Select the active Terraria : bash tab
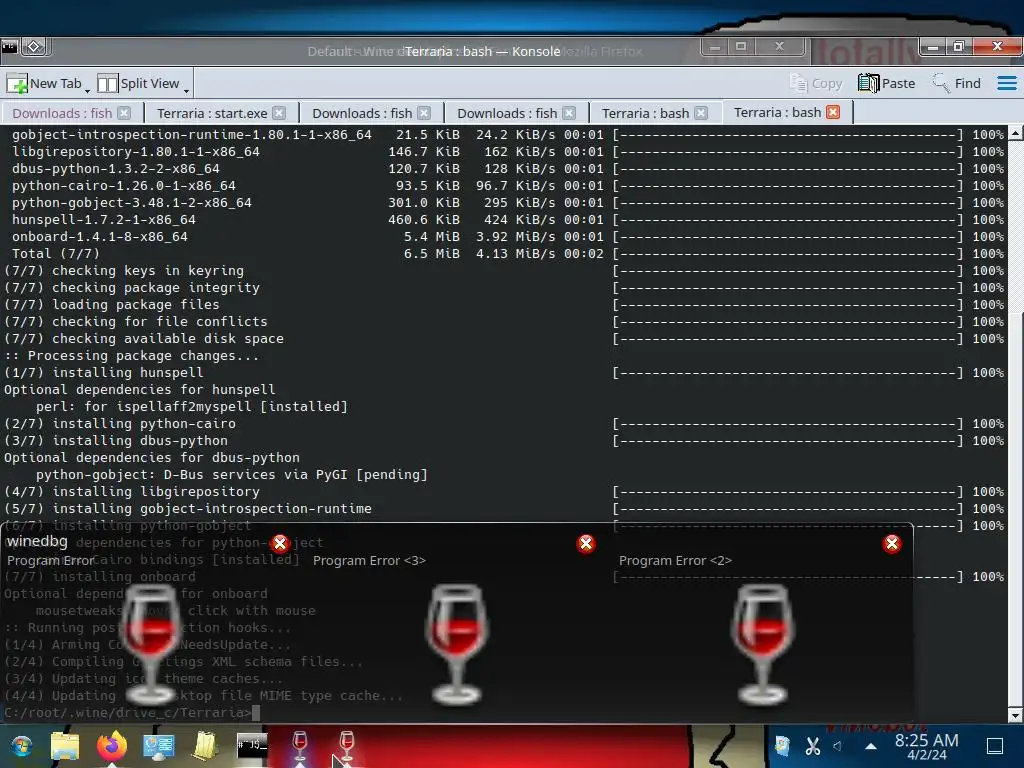This screenshot has width=1024, height=768. [x=777, y=112]
